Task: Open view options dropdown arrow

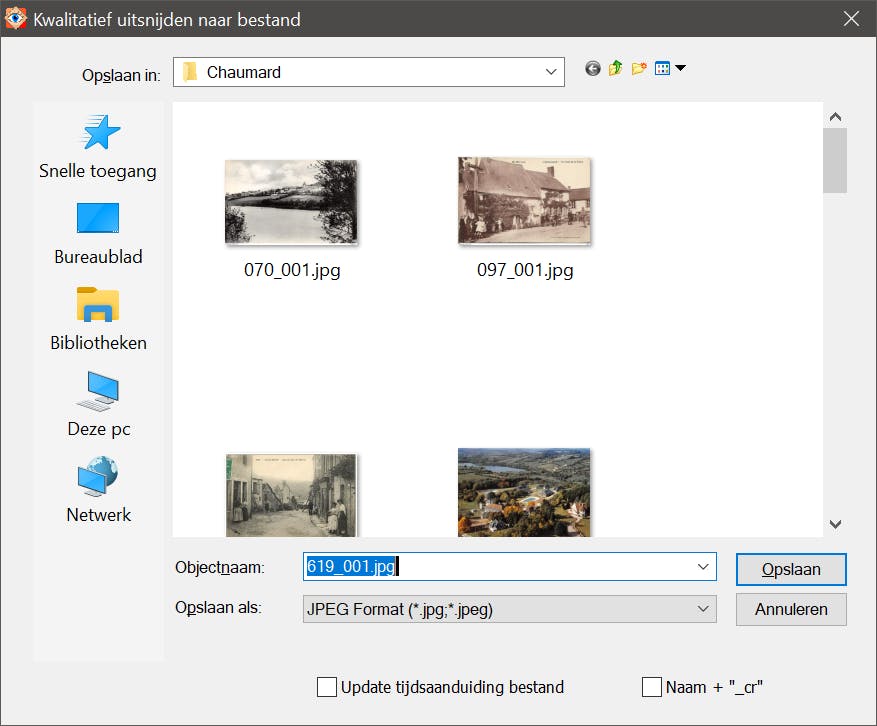Action: pyautogui.click(x=680, y=68)
